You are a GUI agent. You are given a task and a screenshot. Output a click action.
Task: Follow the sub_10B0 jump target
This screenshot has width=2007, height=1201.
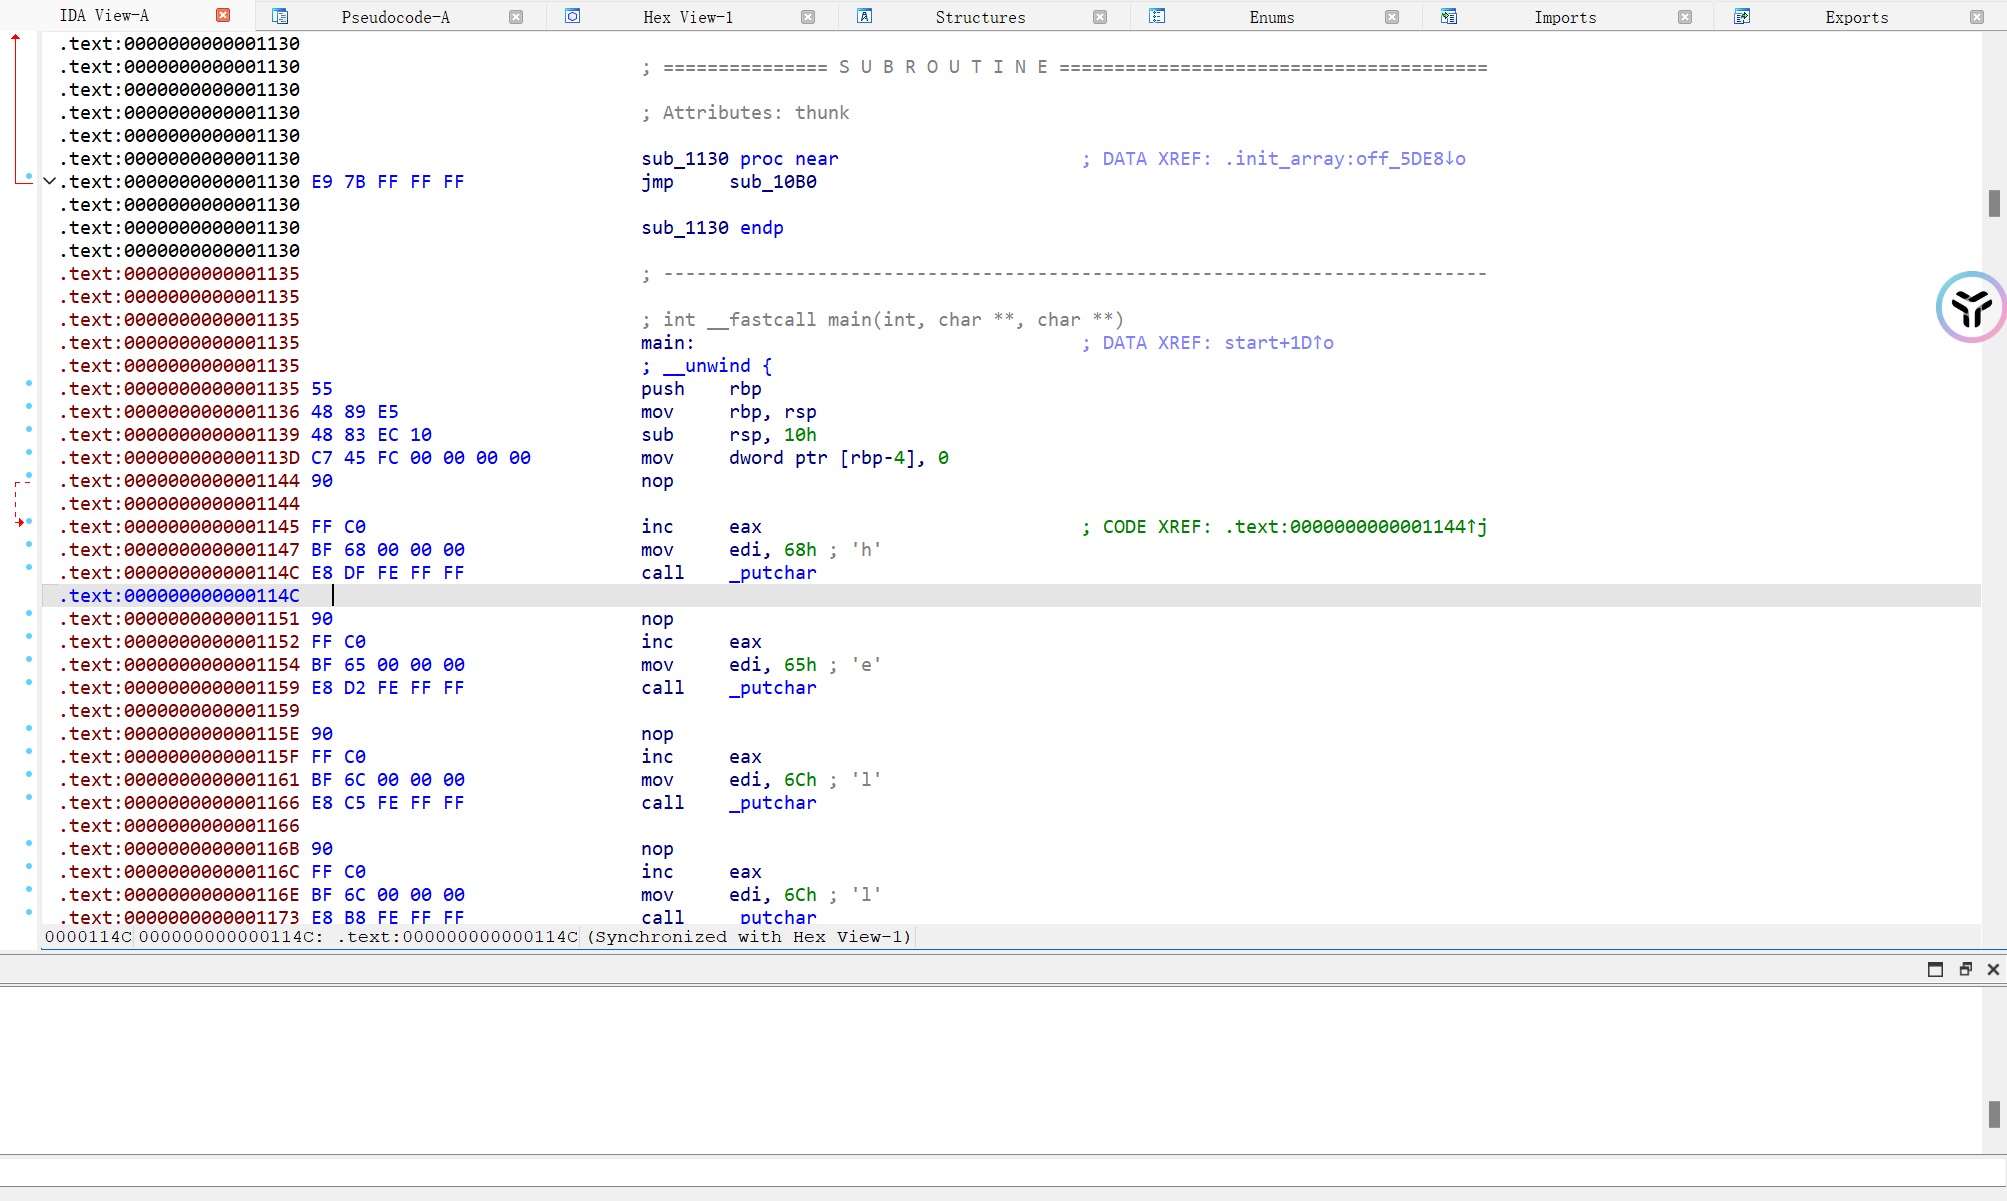tap(772, 182)
